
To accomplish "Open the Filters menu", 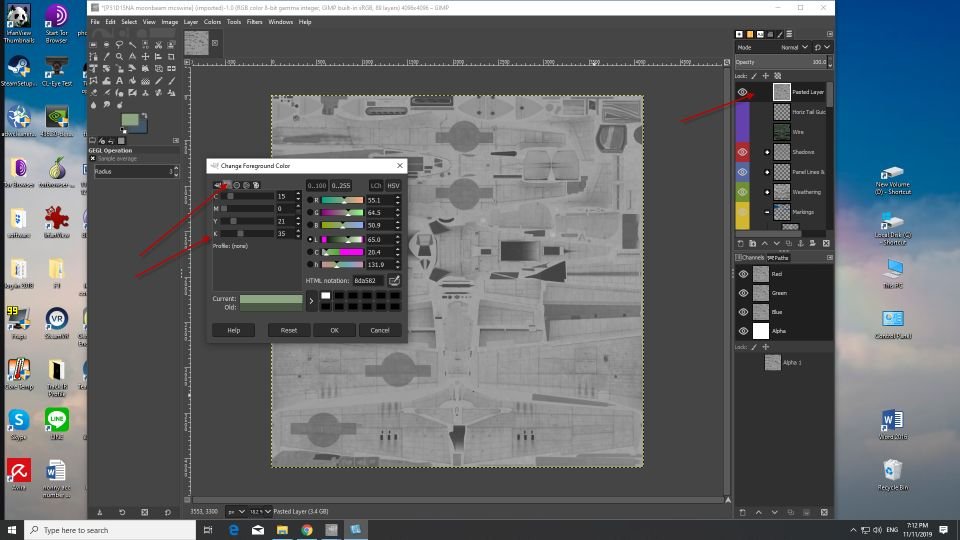I will tap(254, 21).
